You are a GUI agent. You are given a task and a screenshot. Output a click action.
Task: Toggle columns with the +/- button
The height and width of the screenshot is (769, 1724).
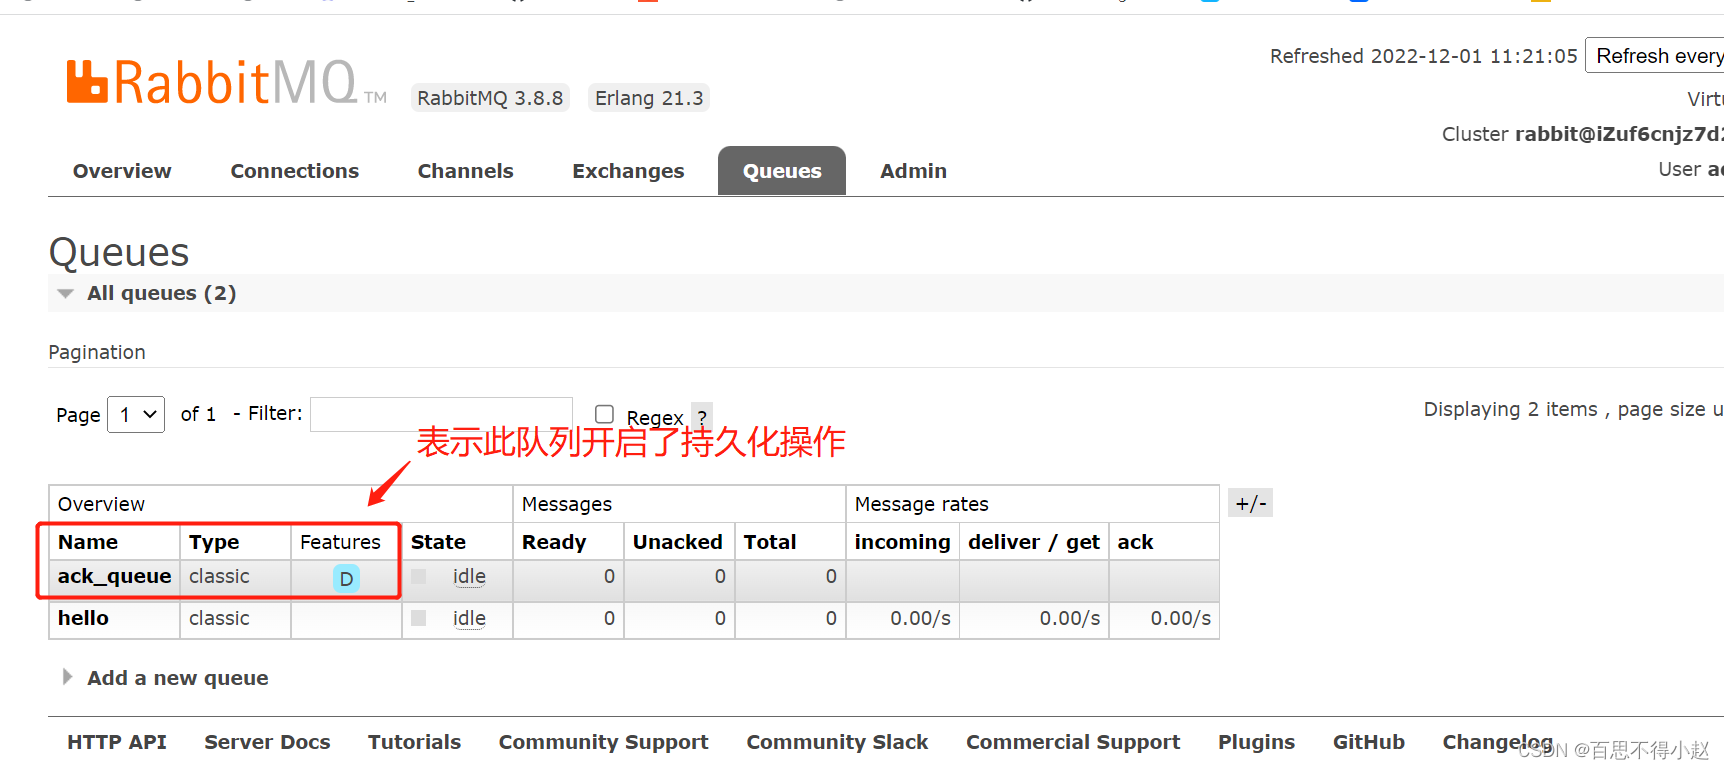coord(1250,503)
